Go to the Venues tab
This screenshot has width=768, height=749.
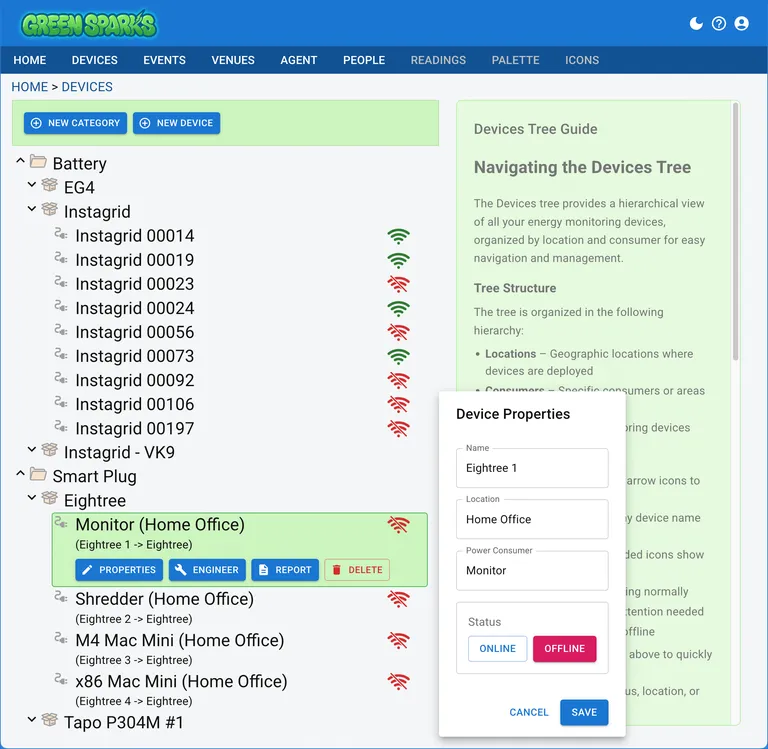point(233,60)
